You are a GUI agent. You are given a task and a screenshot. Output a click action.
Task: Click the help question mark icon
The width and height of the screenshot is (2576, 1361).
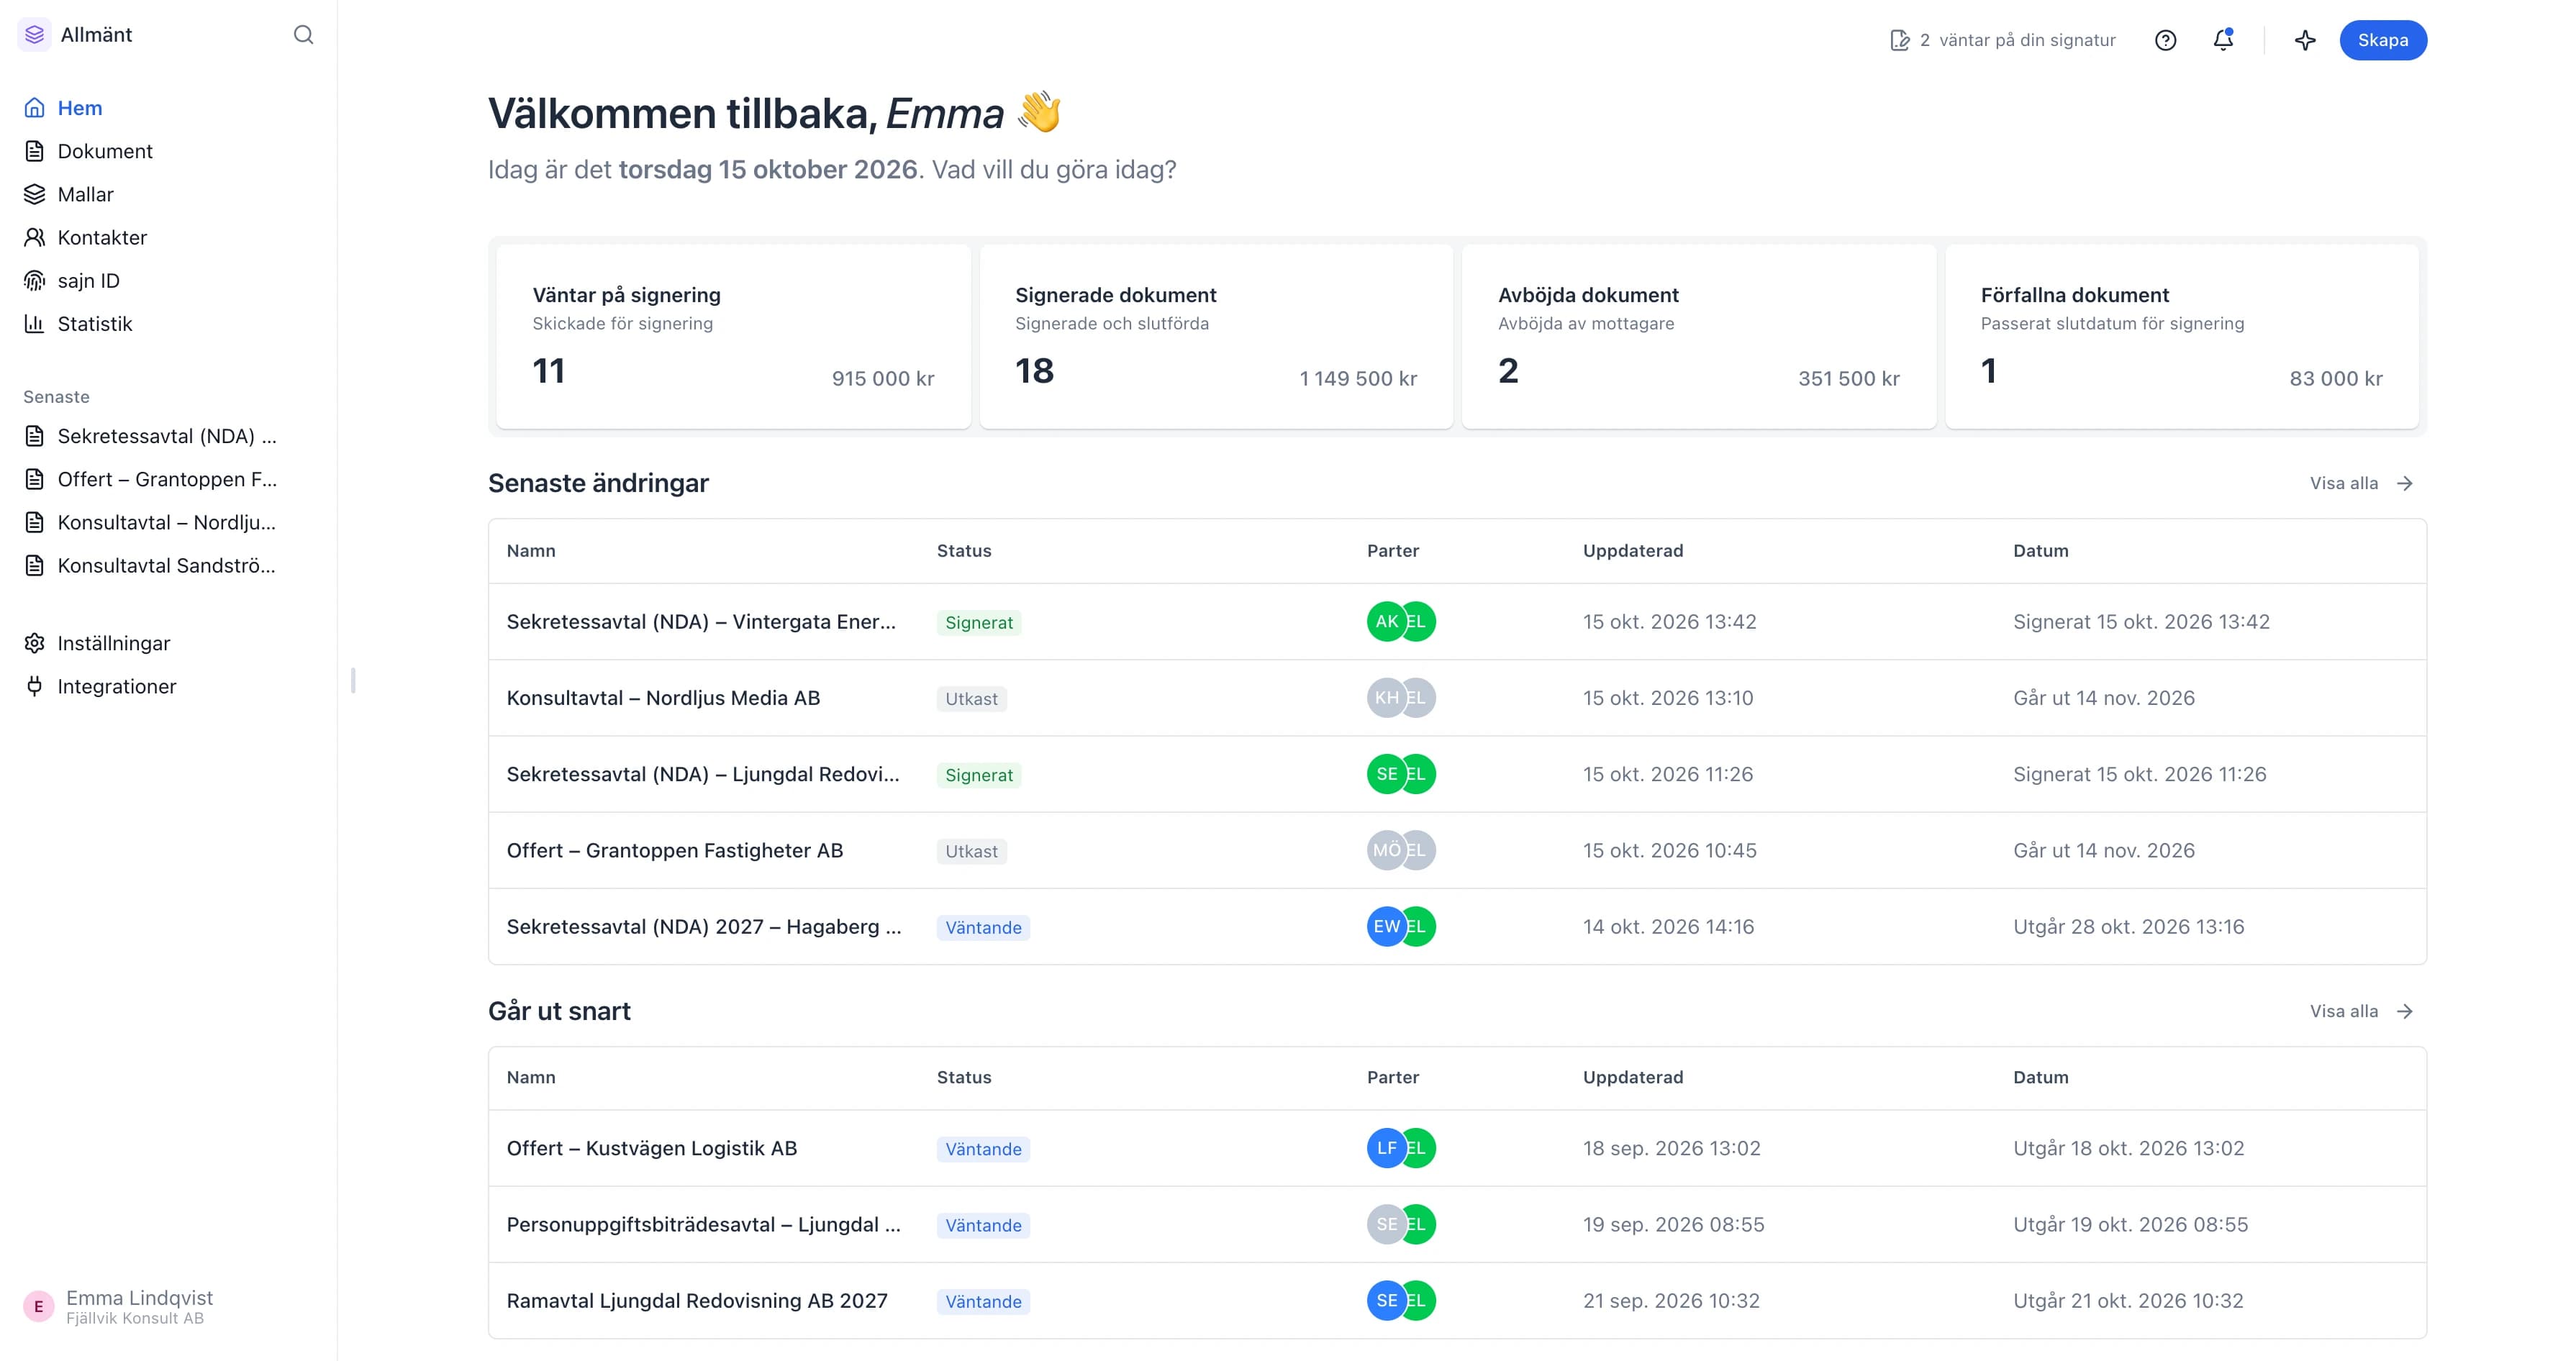pyautogui.click(x=2165, y=40)
